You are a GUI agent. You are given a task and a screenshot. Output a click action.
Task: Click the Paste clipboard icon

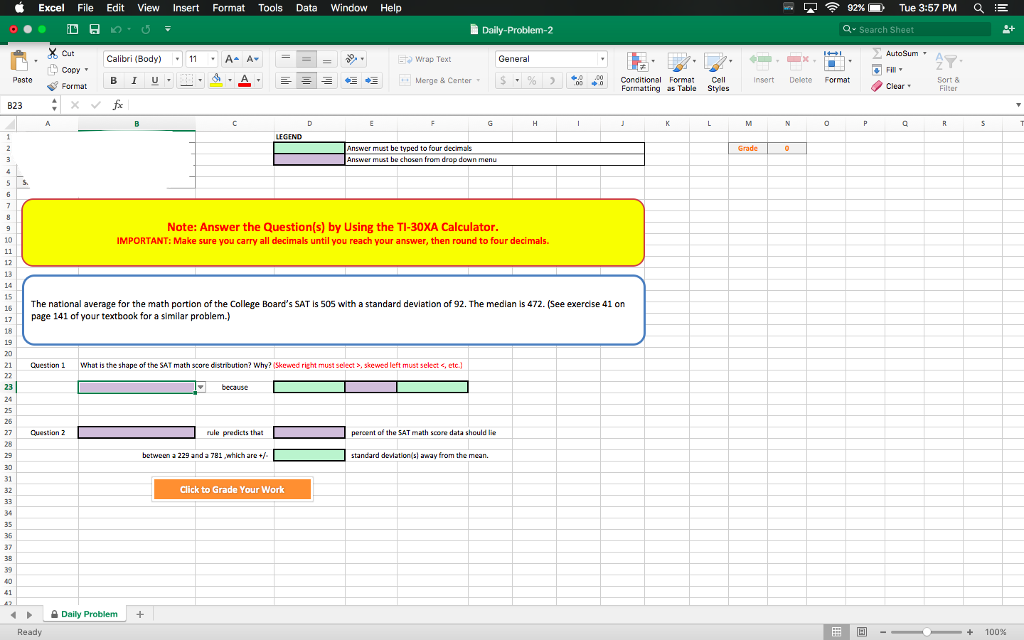click(x=21, y=63)
